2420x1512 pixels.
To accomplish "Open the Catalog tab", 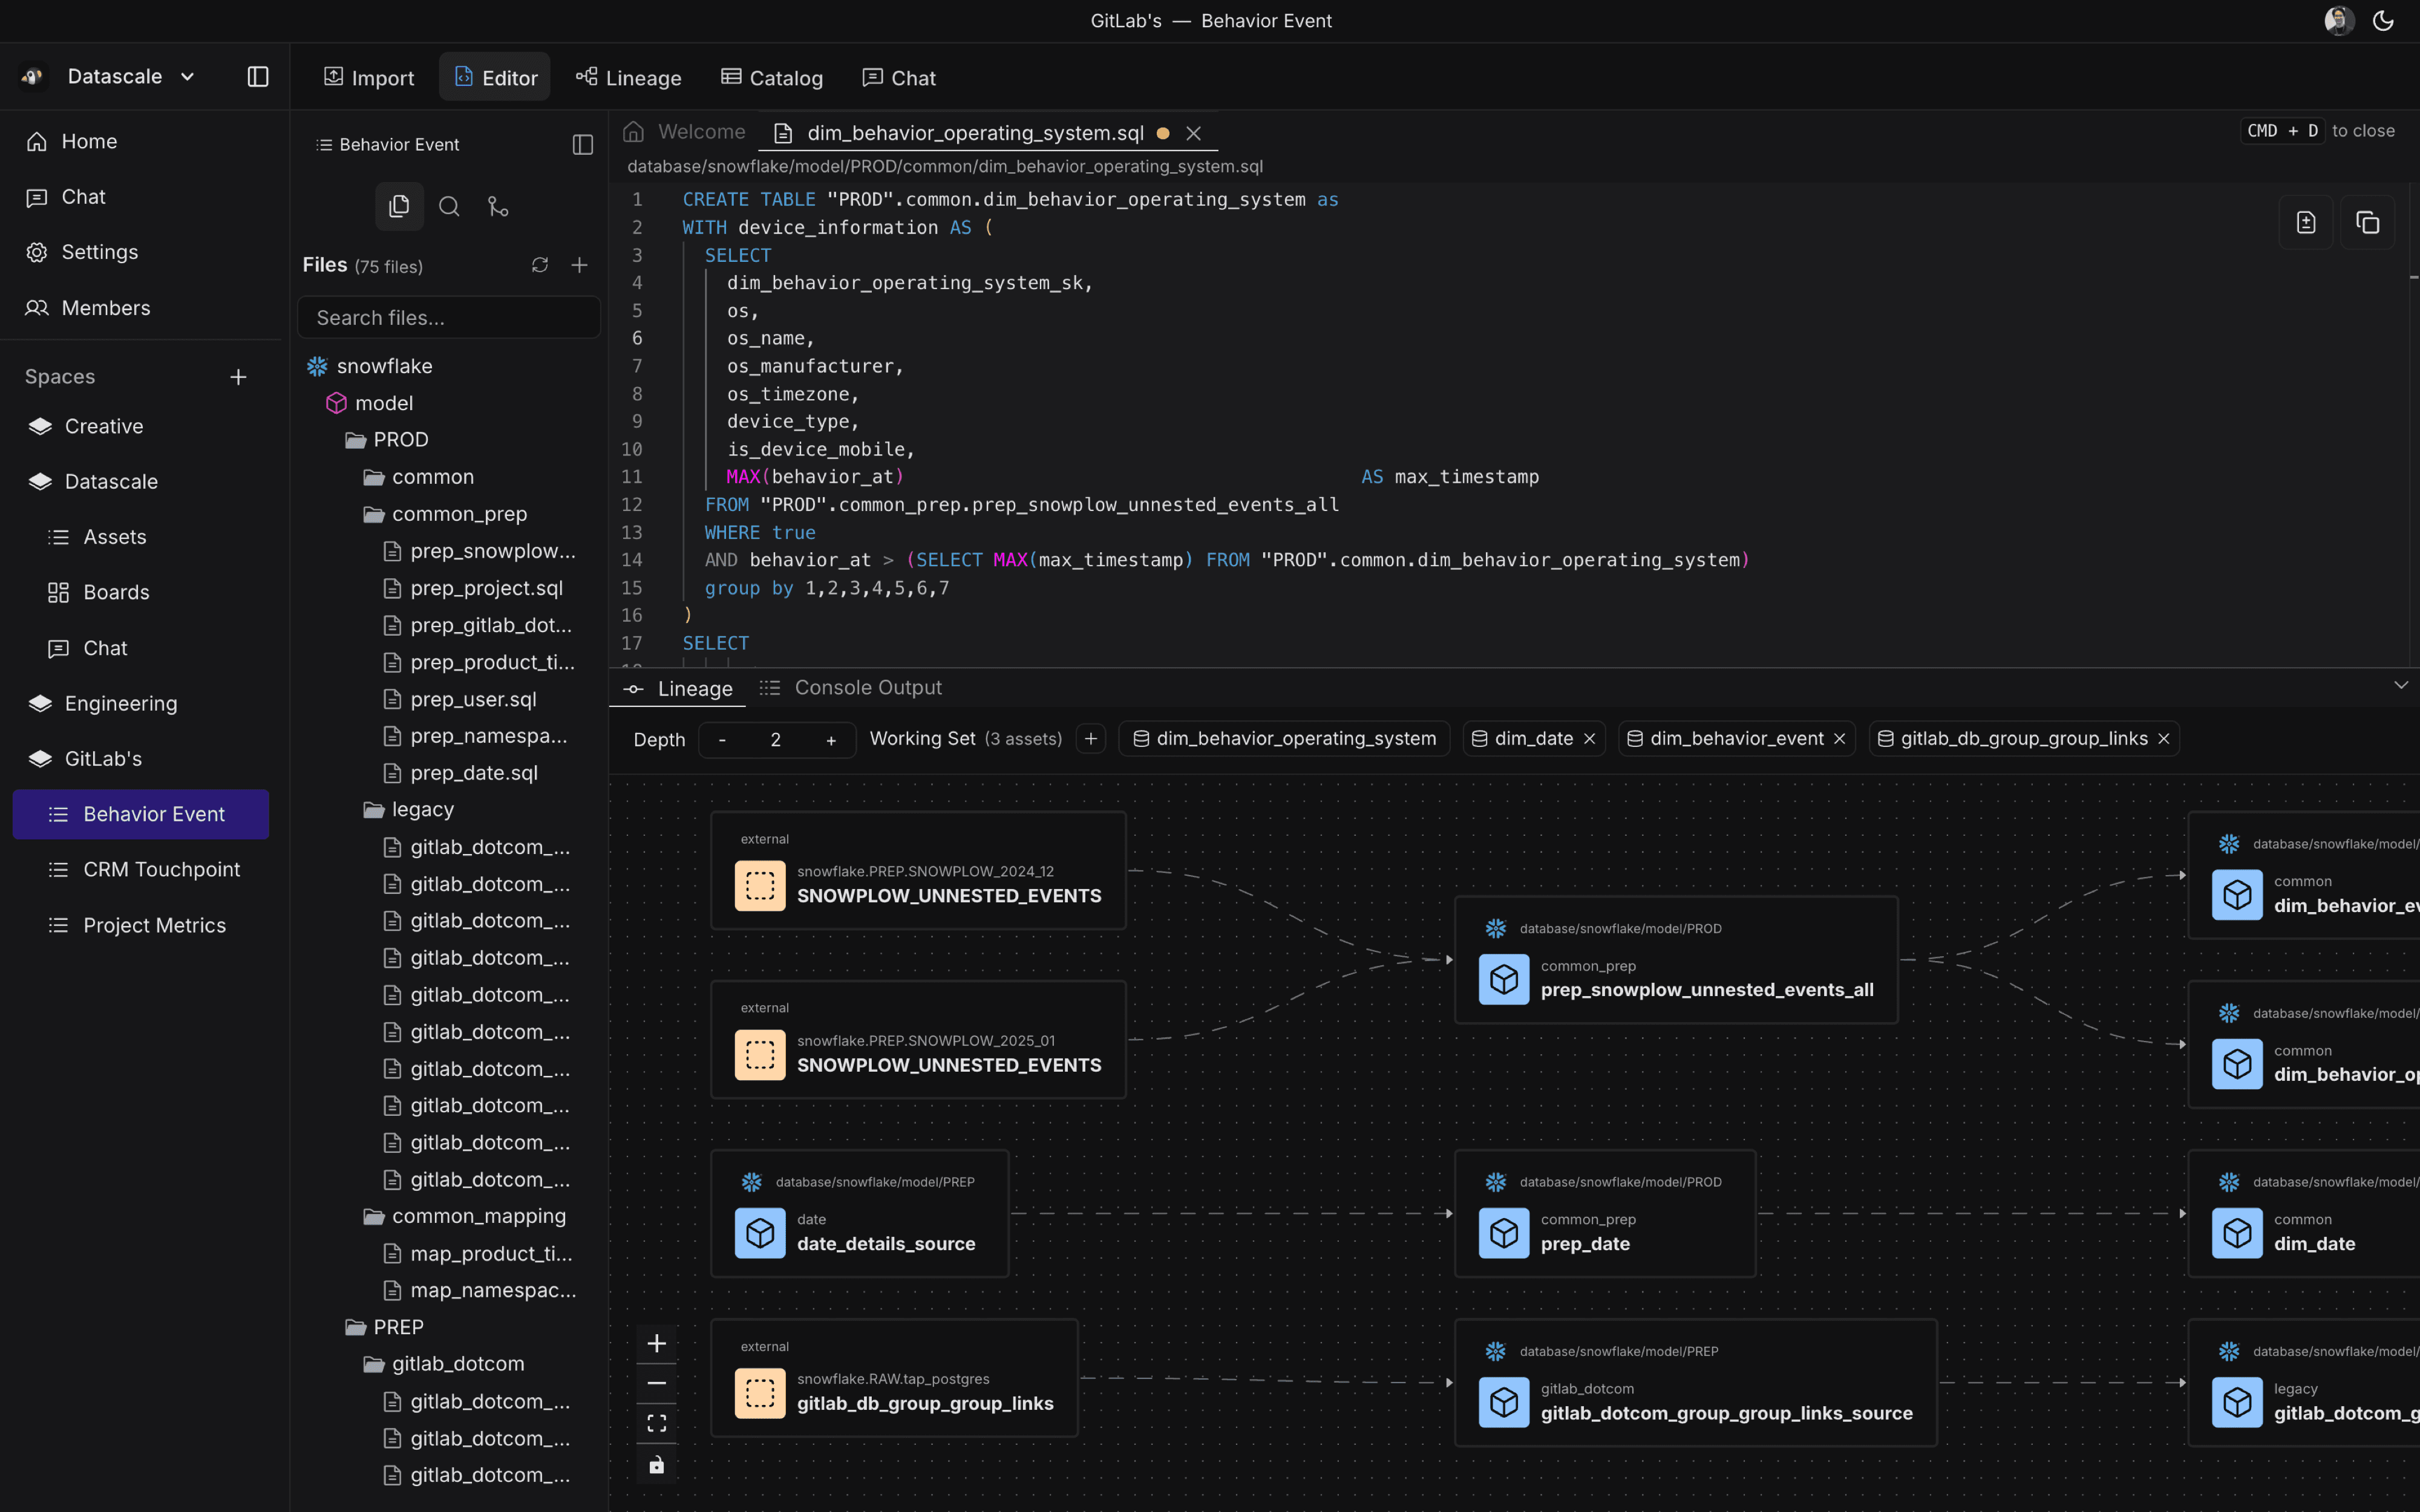I will [772, 78].
